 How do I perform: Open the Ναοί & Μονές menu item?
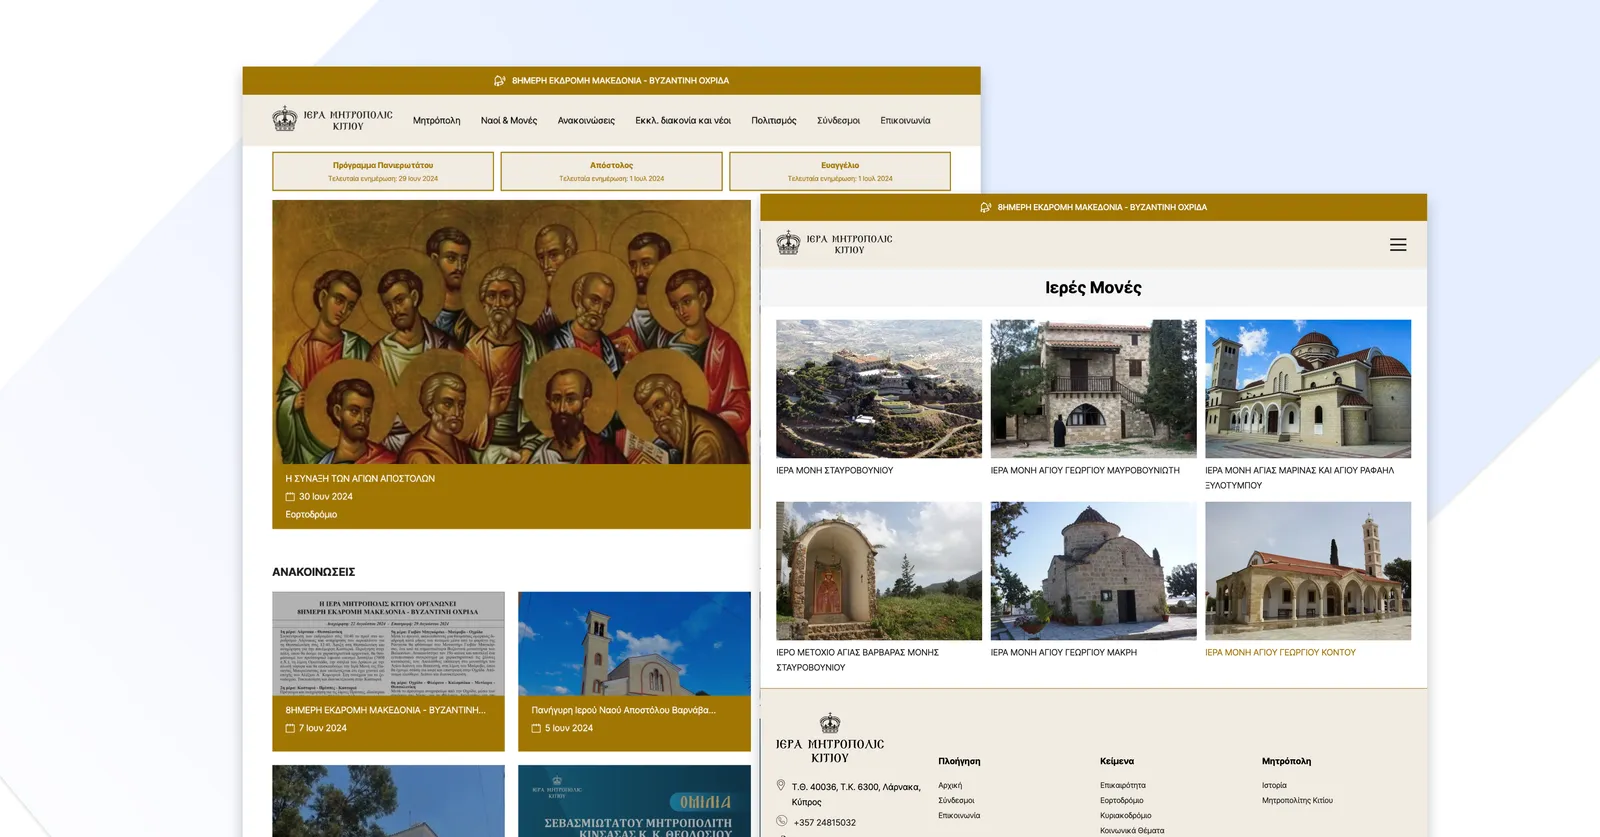(509, 121)
